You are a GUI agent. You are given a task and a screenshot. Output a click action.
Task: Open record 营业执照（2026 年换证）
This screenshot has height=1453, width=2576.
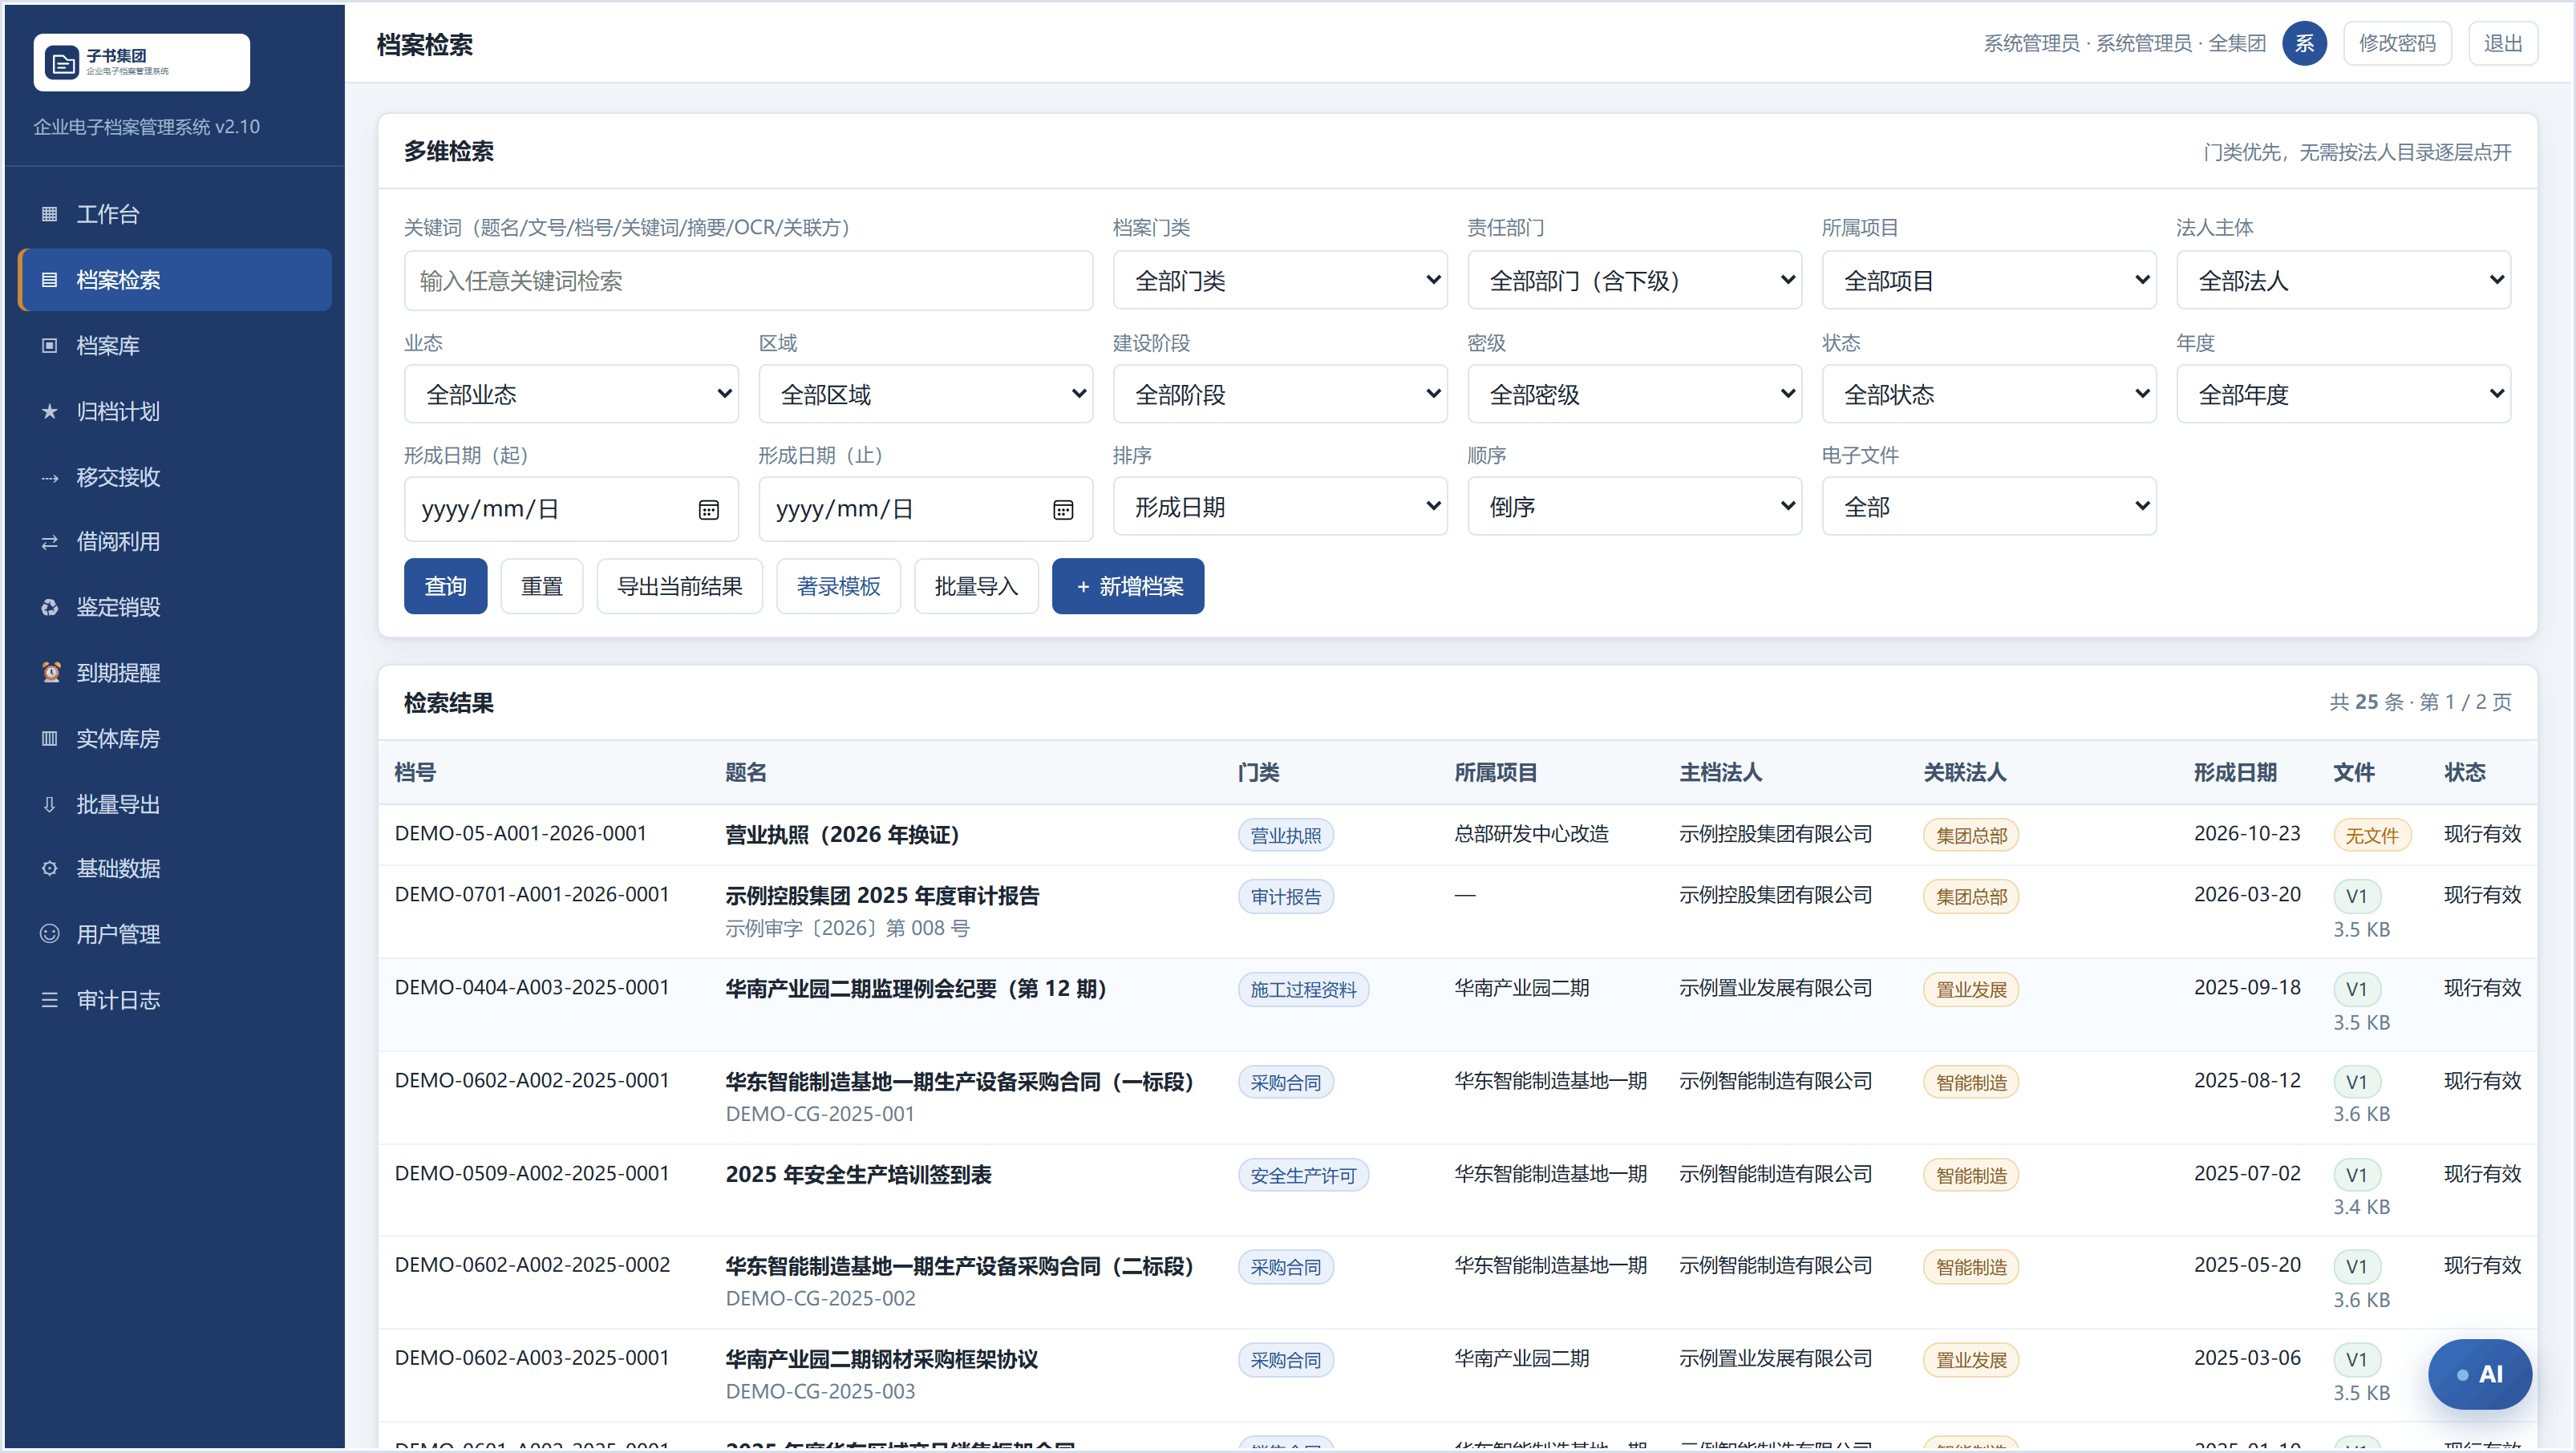pos(842,835)
